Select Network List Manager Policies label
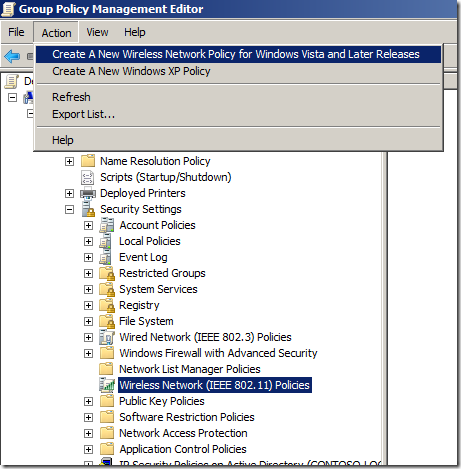461x469 pixels. pos(190,369)
